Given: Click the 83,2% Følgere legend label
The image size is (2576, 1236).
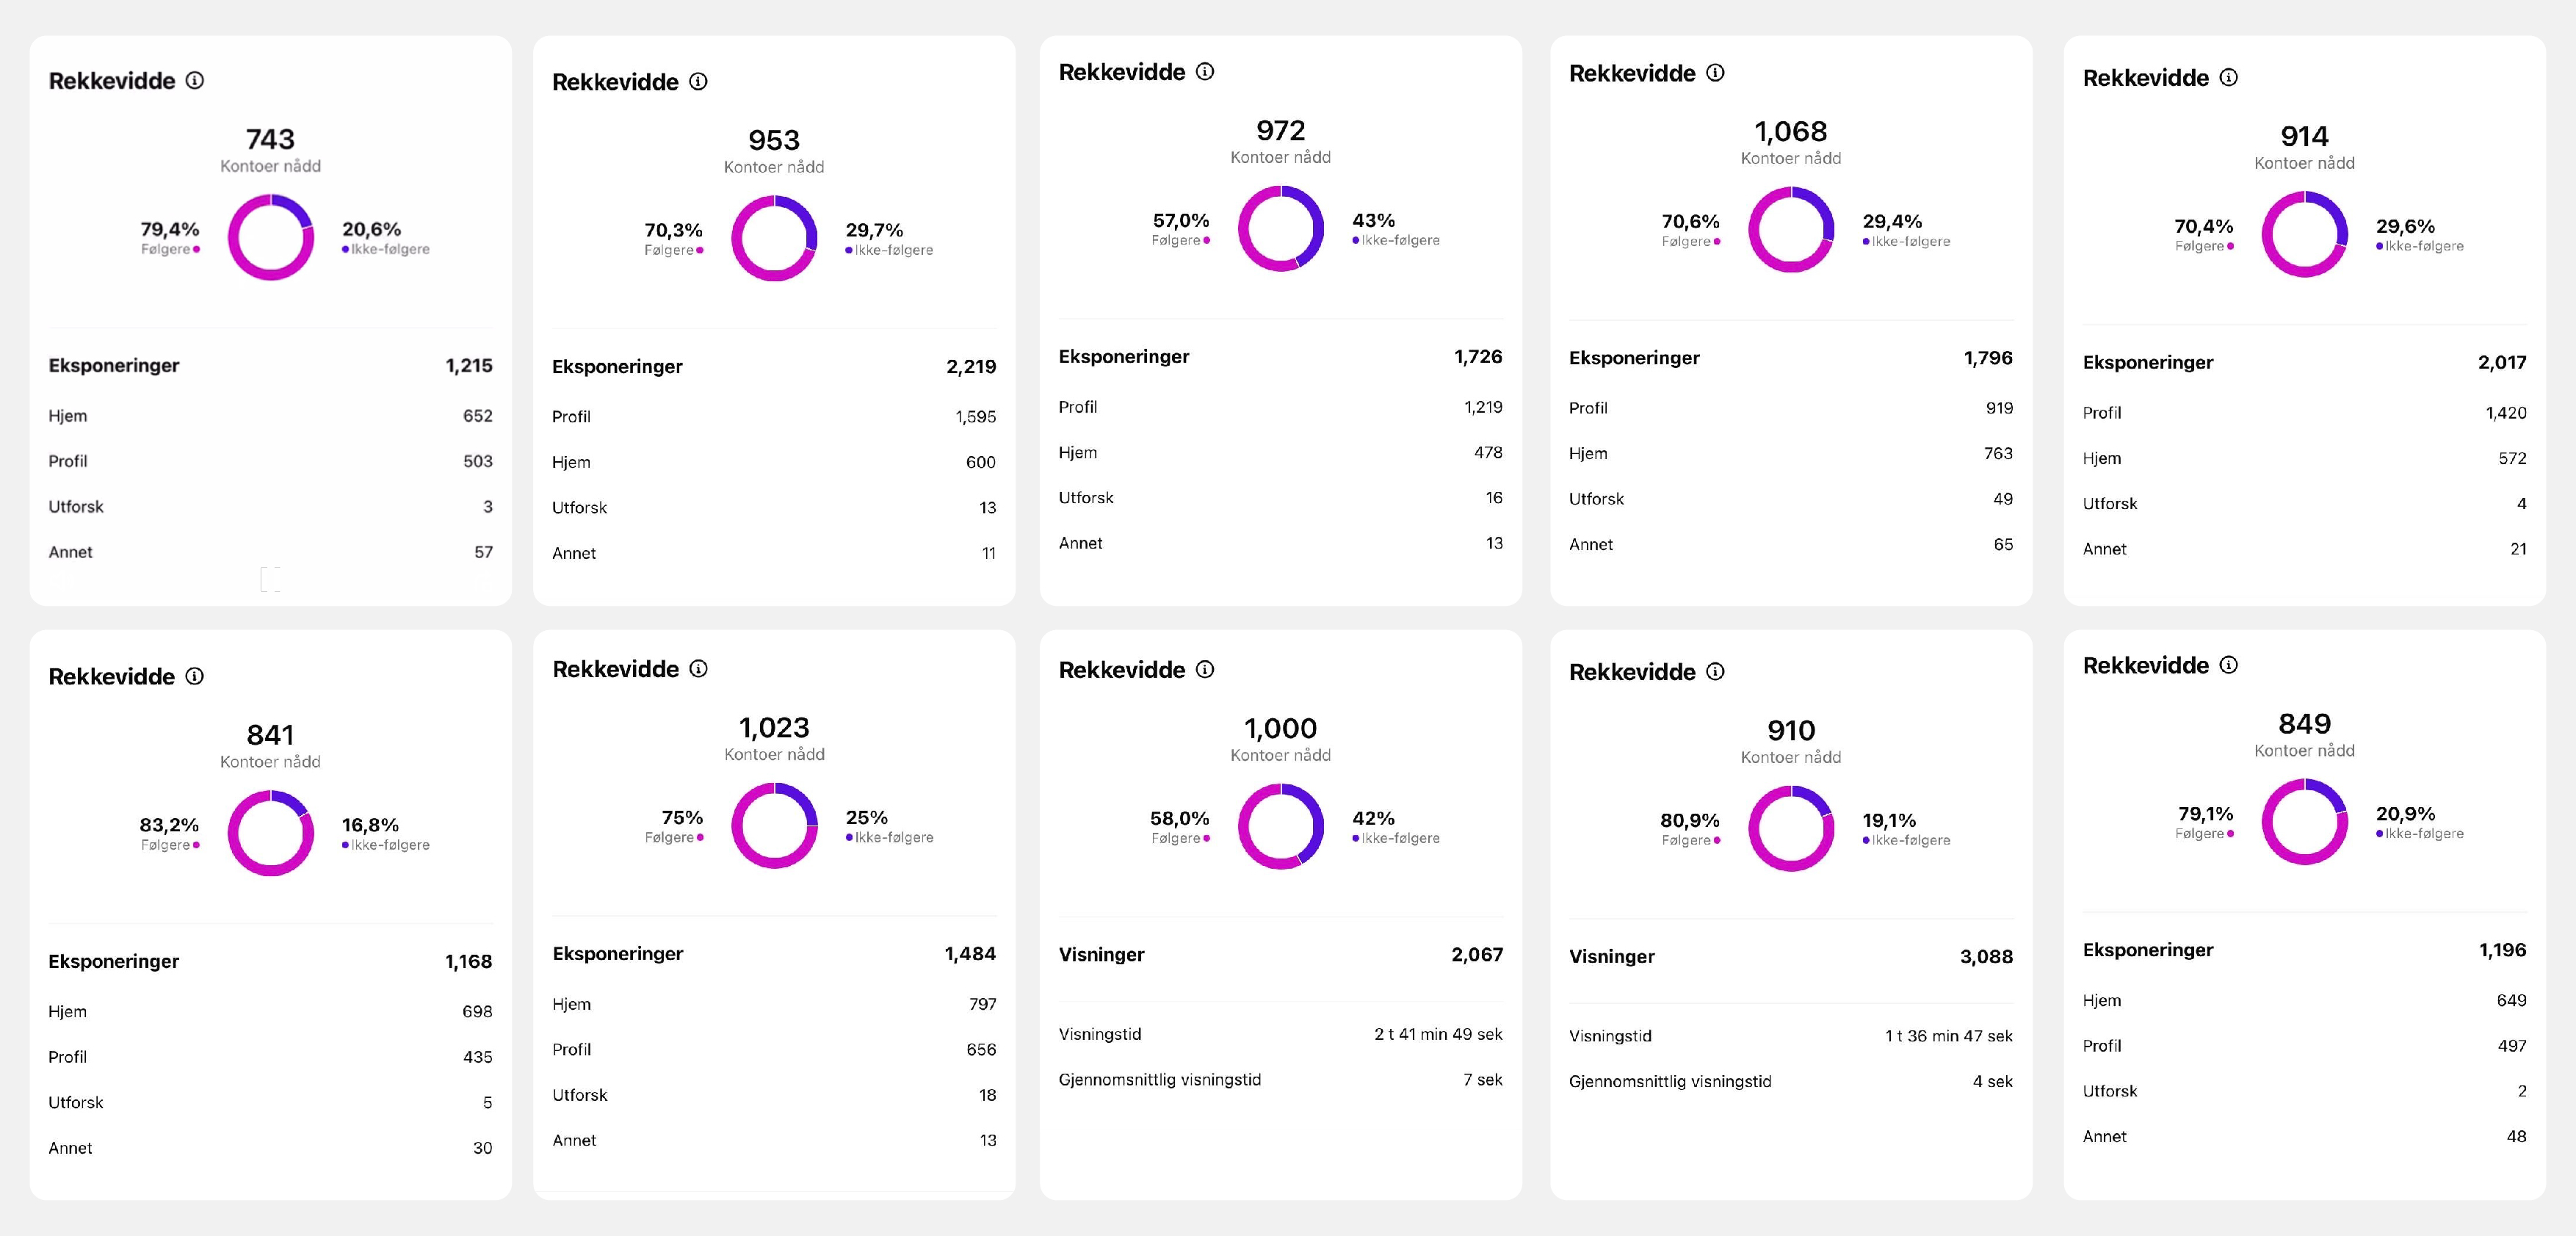Looking at the screenshot, I should 169,833.
